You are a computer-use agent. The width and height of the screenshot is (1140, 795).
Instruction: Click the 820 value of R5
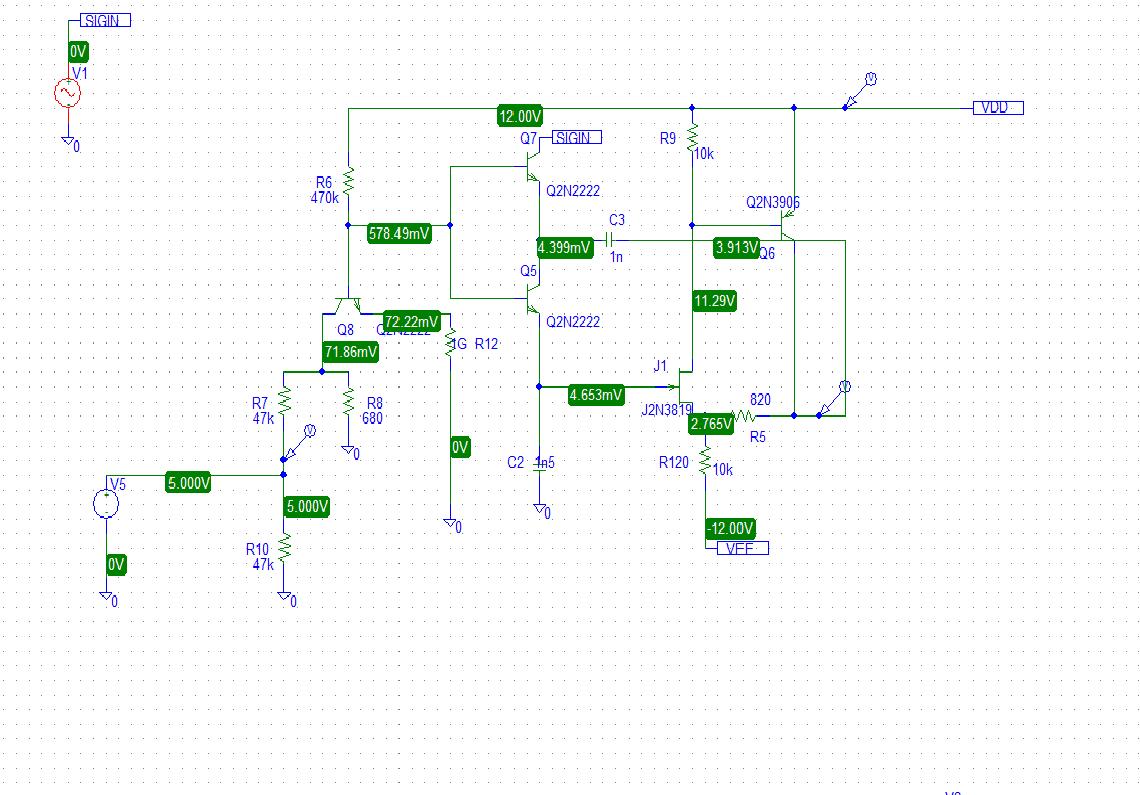[760, 399]
